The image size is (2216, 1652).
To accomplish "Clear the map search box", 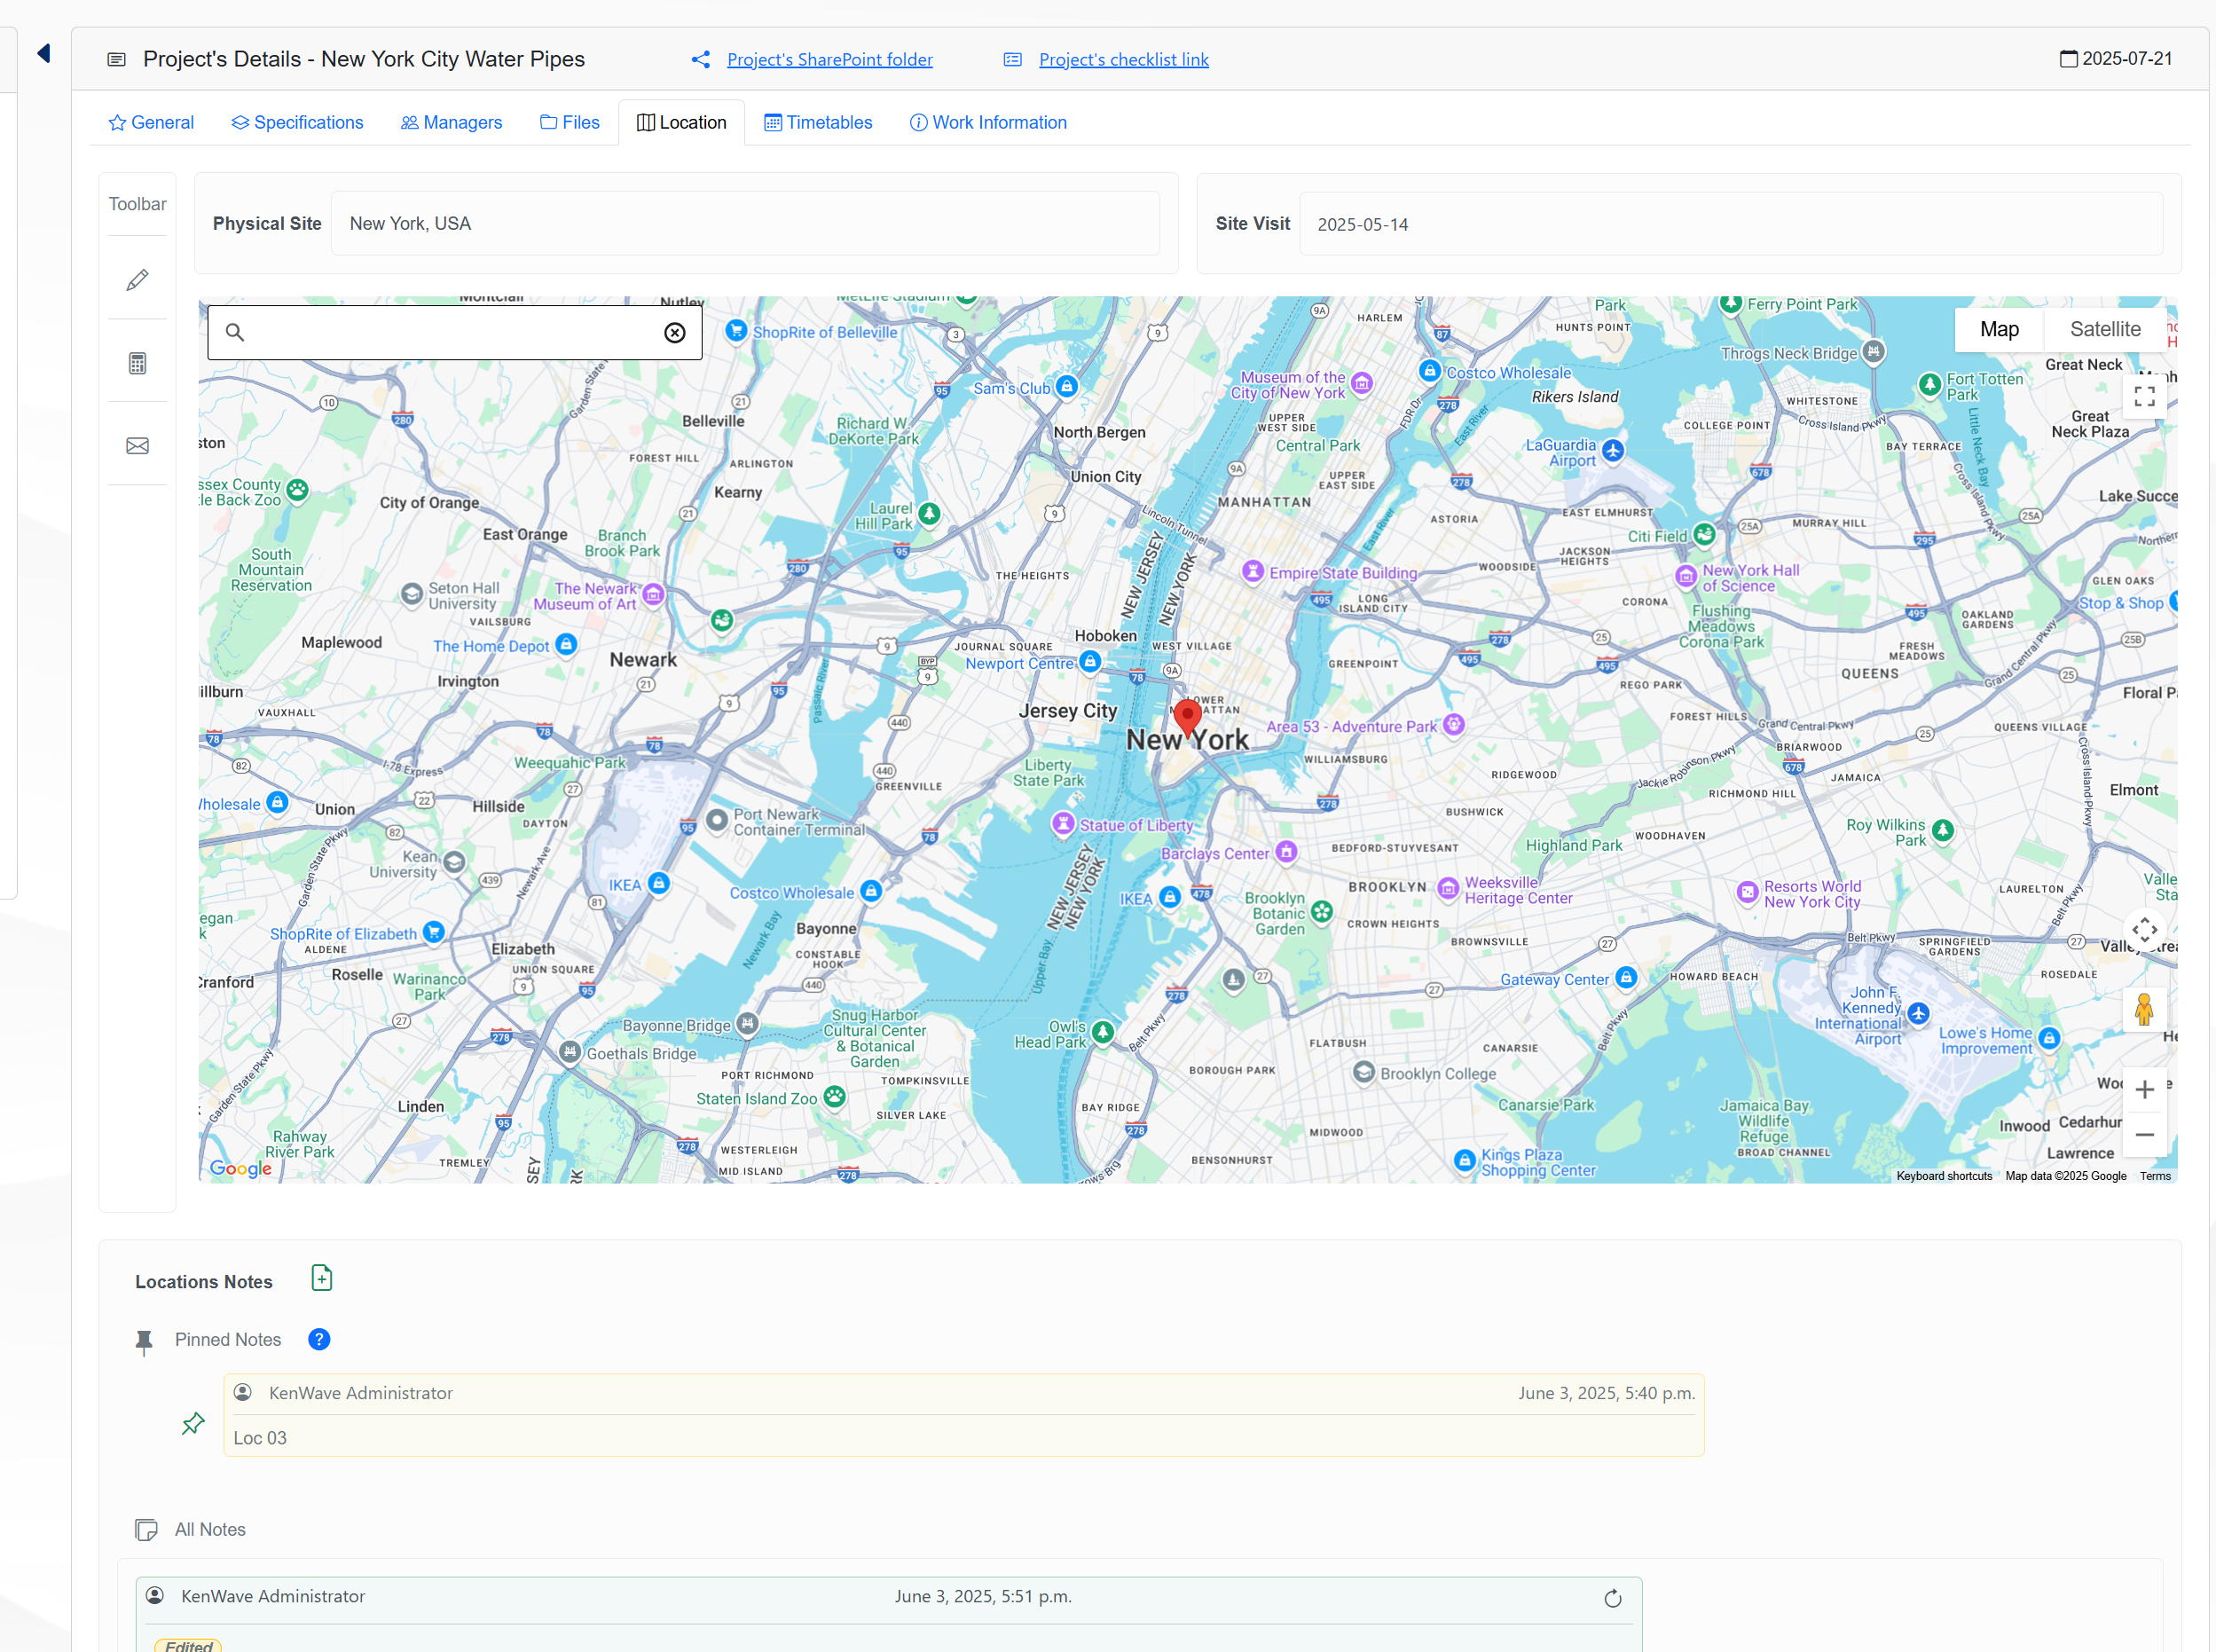I will pos(675,333).
